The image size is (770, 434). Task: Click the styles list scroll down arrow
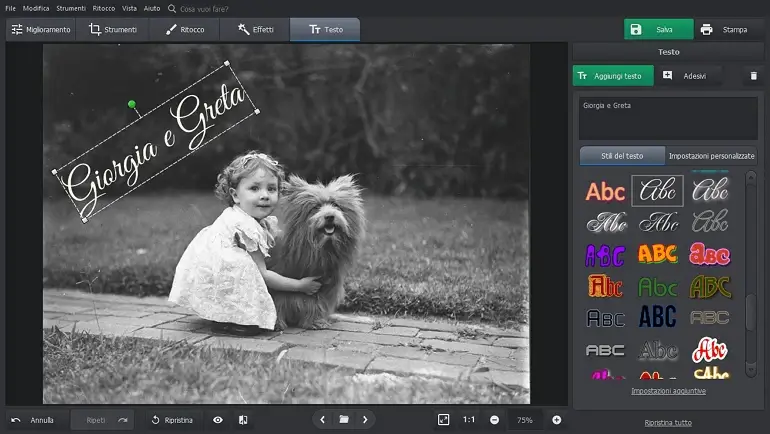point(750,369)
